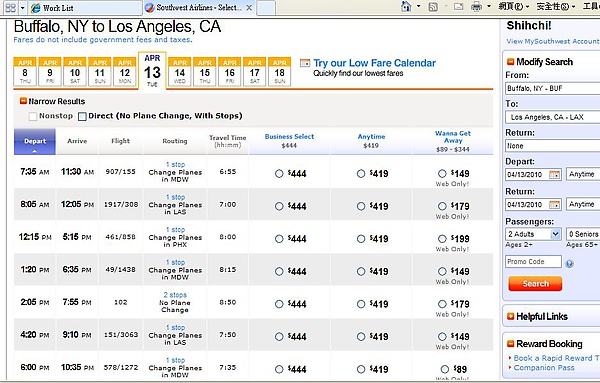Screen dimensions: 600x383
Task: Open the Page (網頁) menu
Action: coord(514,7)
